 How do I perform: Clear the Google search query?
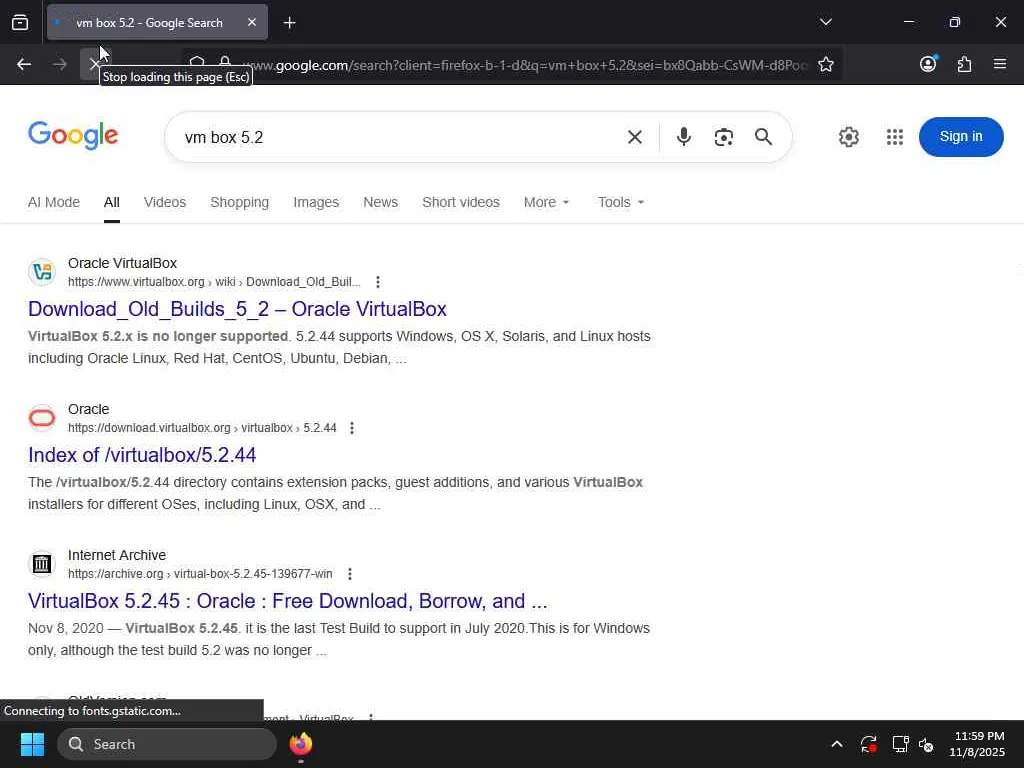[x=634, y=137]
